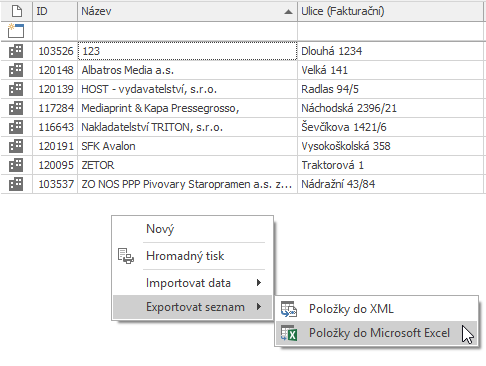Select 'Mediaprint & Kapa Pressegrosso,' cell

187,108
